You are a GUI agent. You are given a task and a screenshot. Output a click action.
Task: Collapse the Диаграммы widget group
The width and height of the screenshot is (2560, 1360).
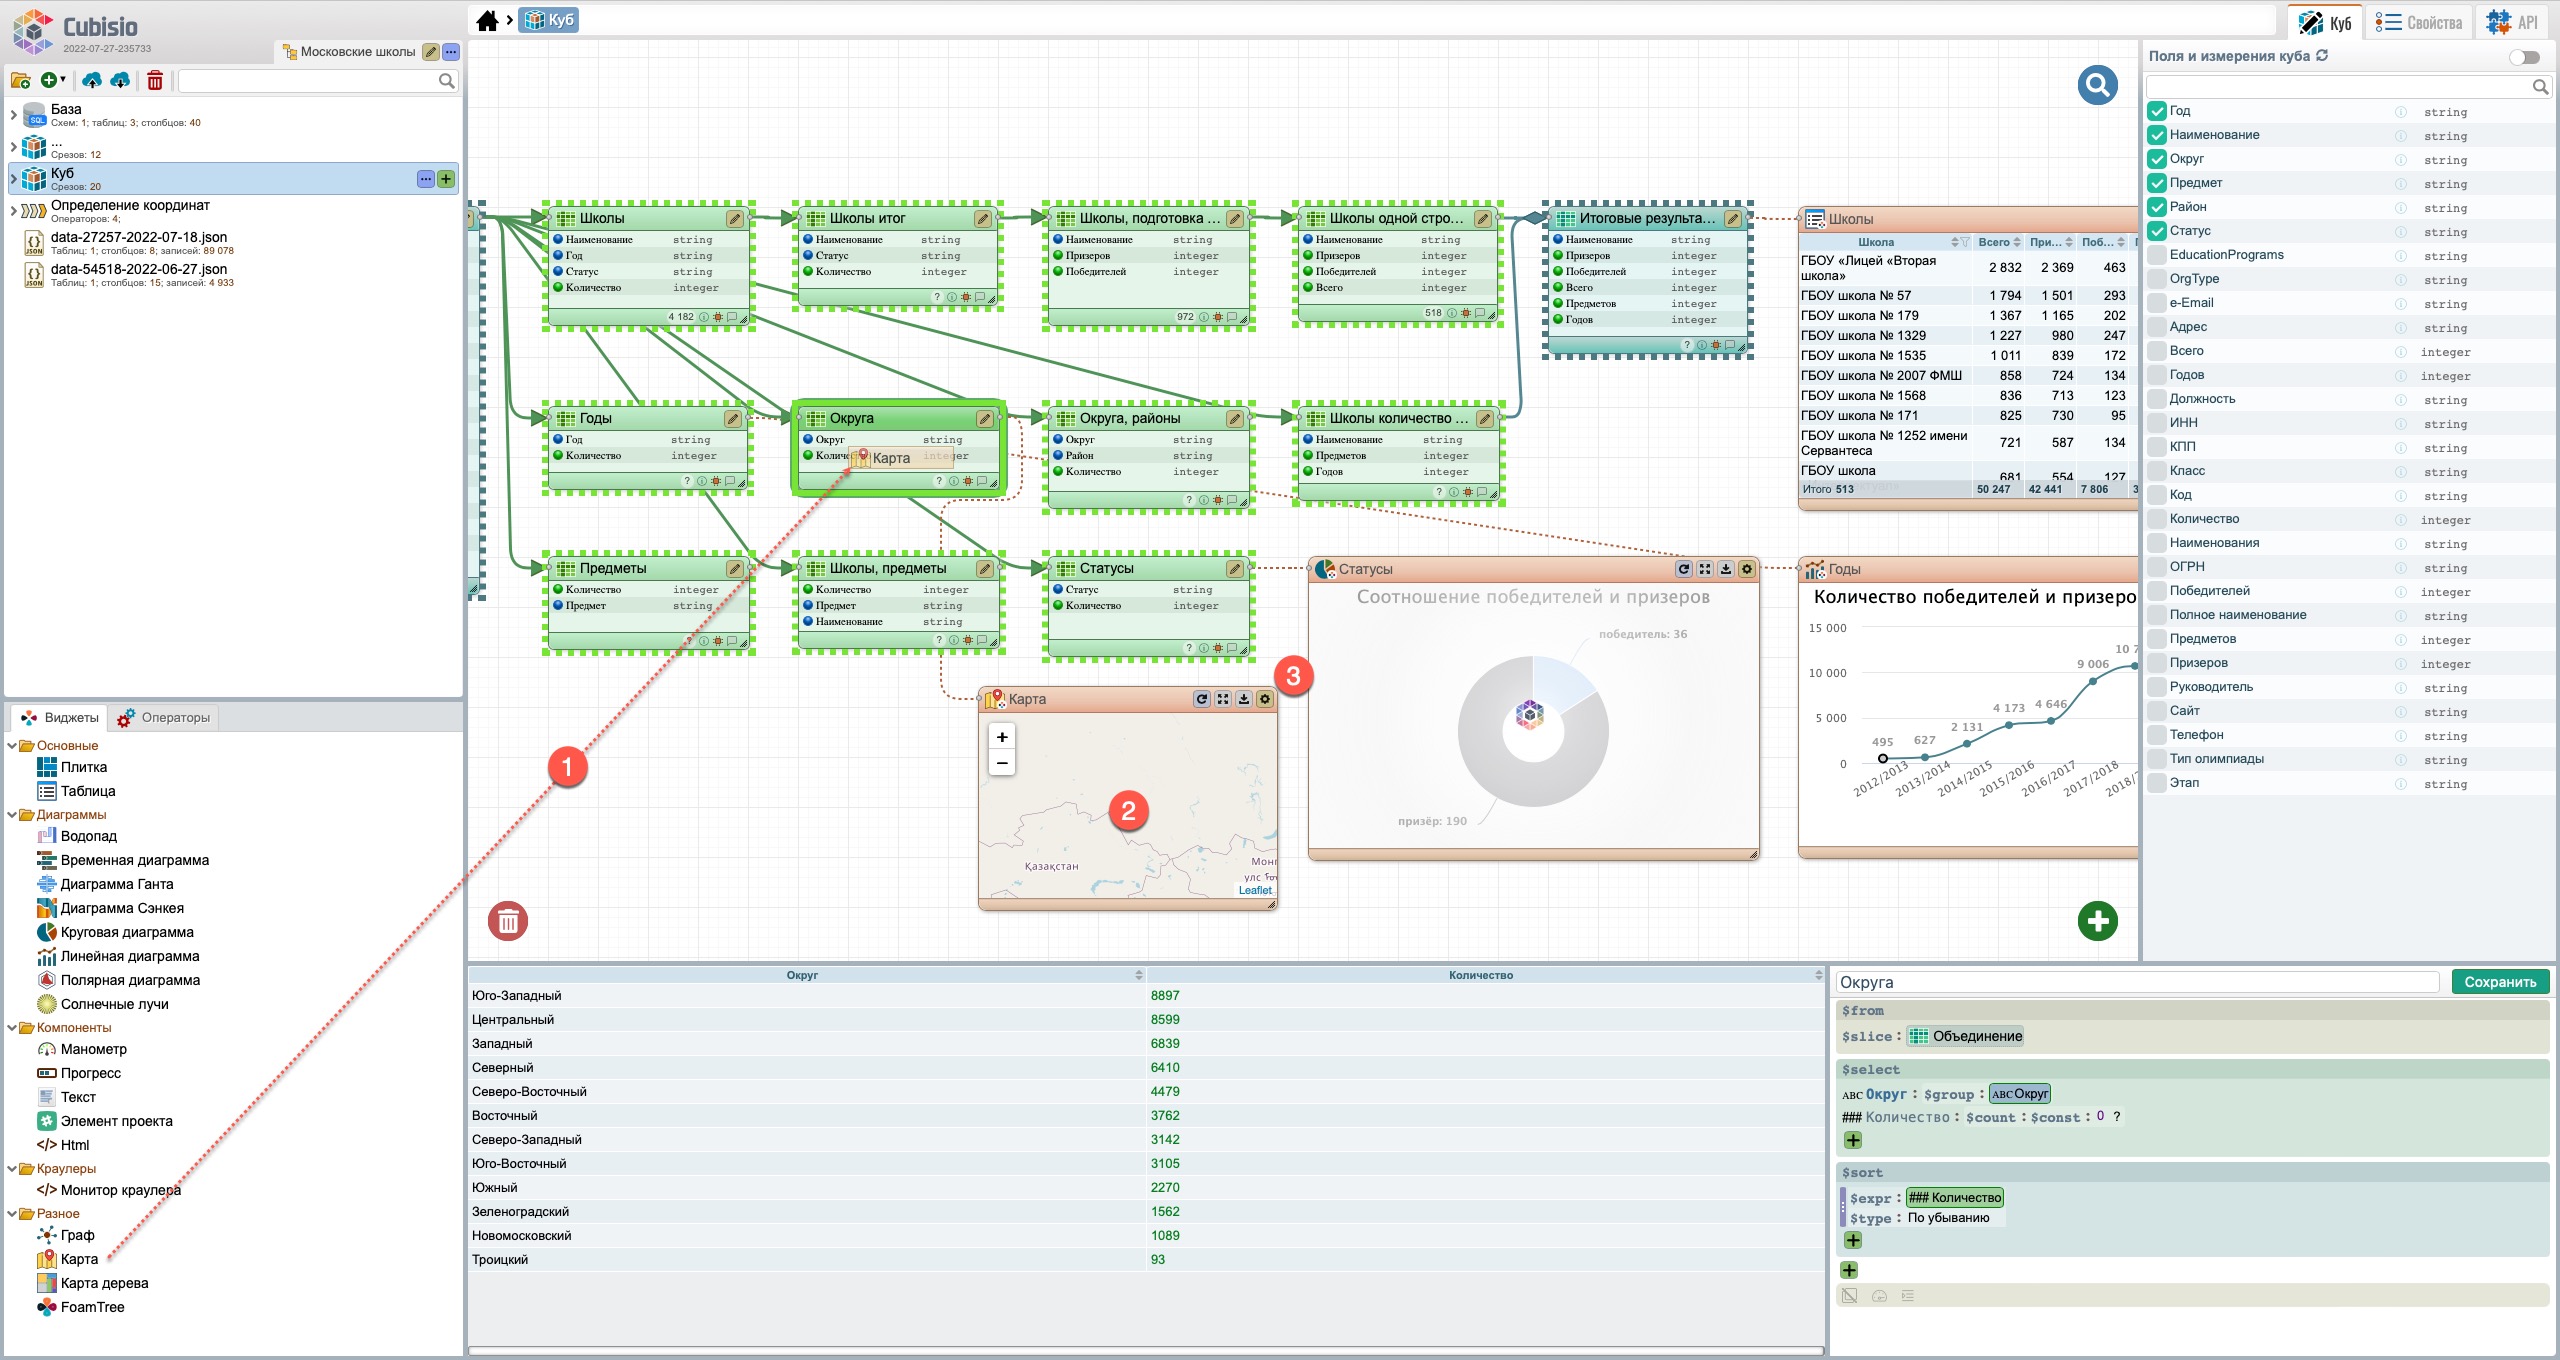[x=13, y=815]
